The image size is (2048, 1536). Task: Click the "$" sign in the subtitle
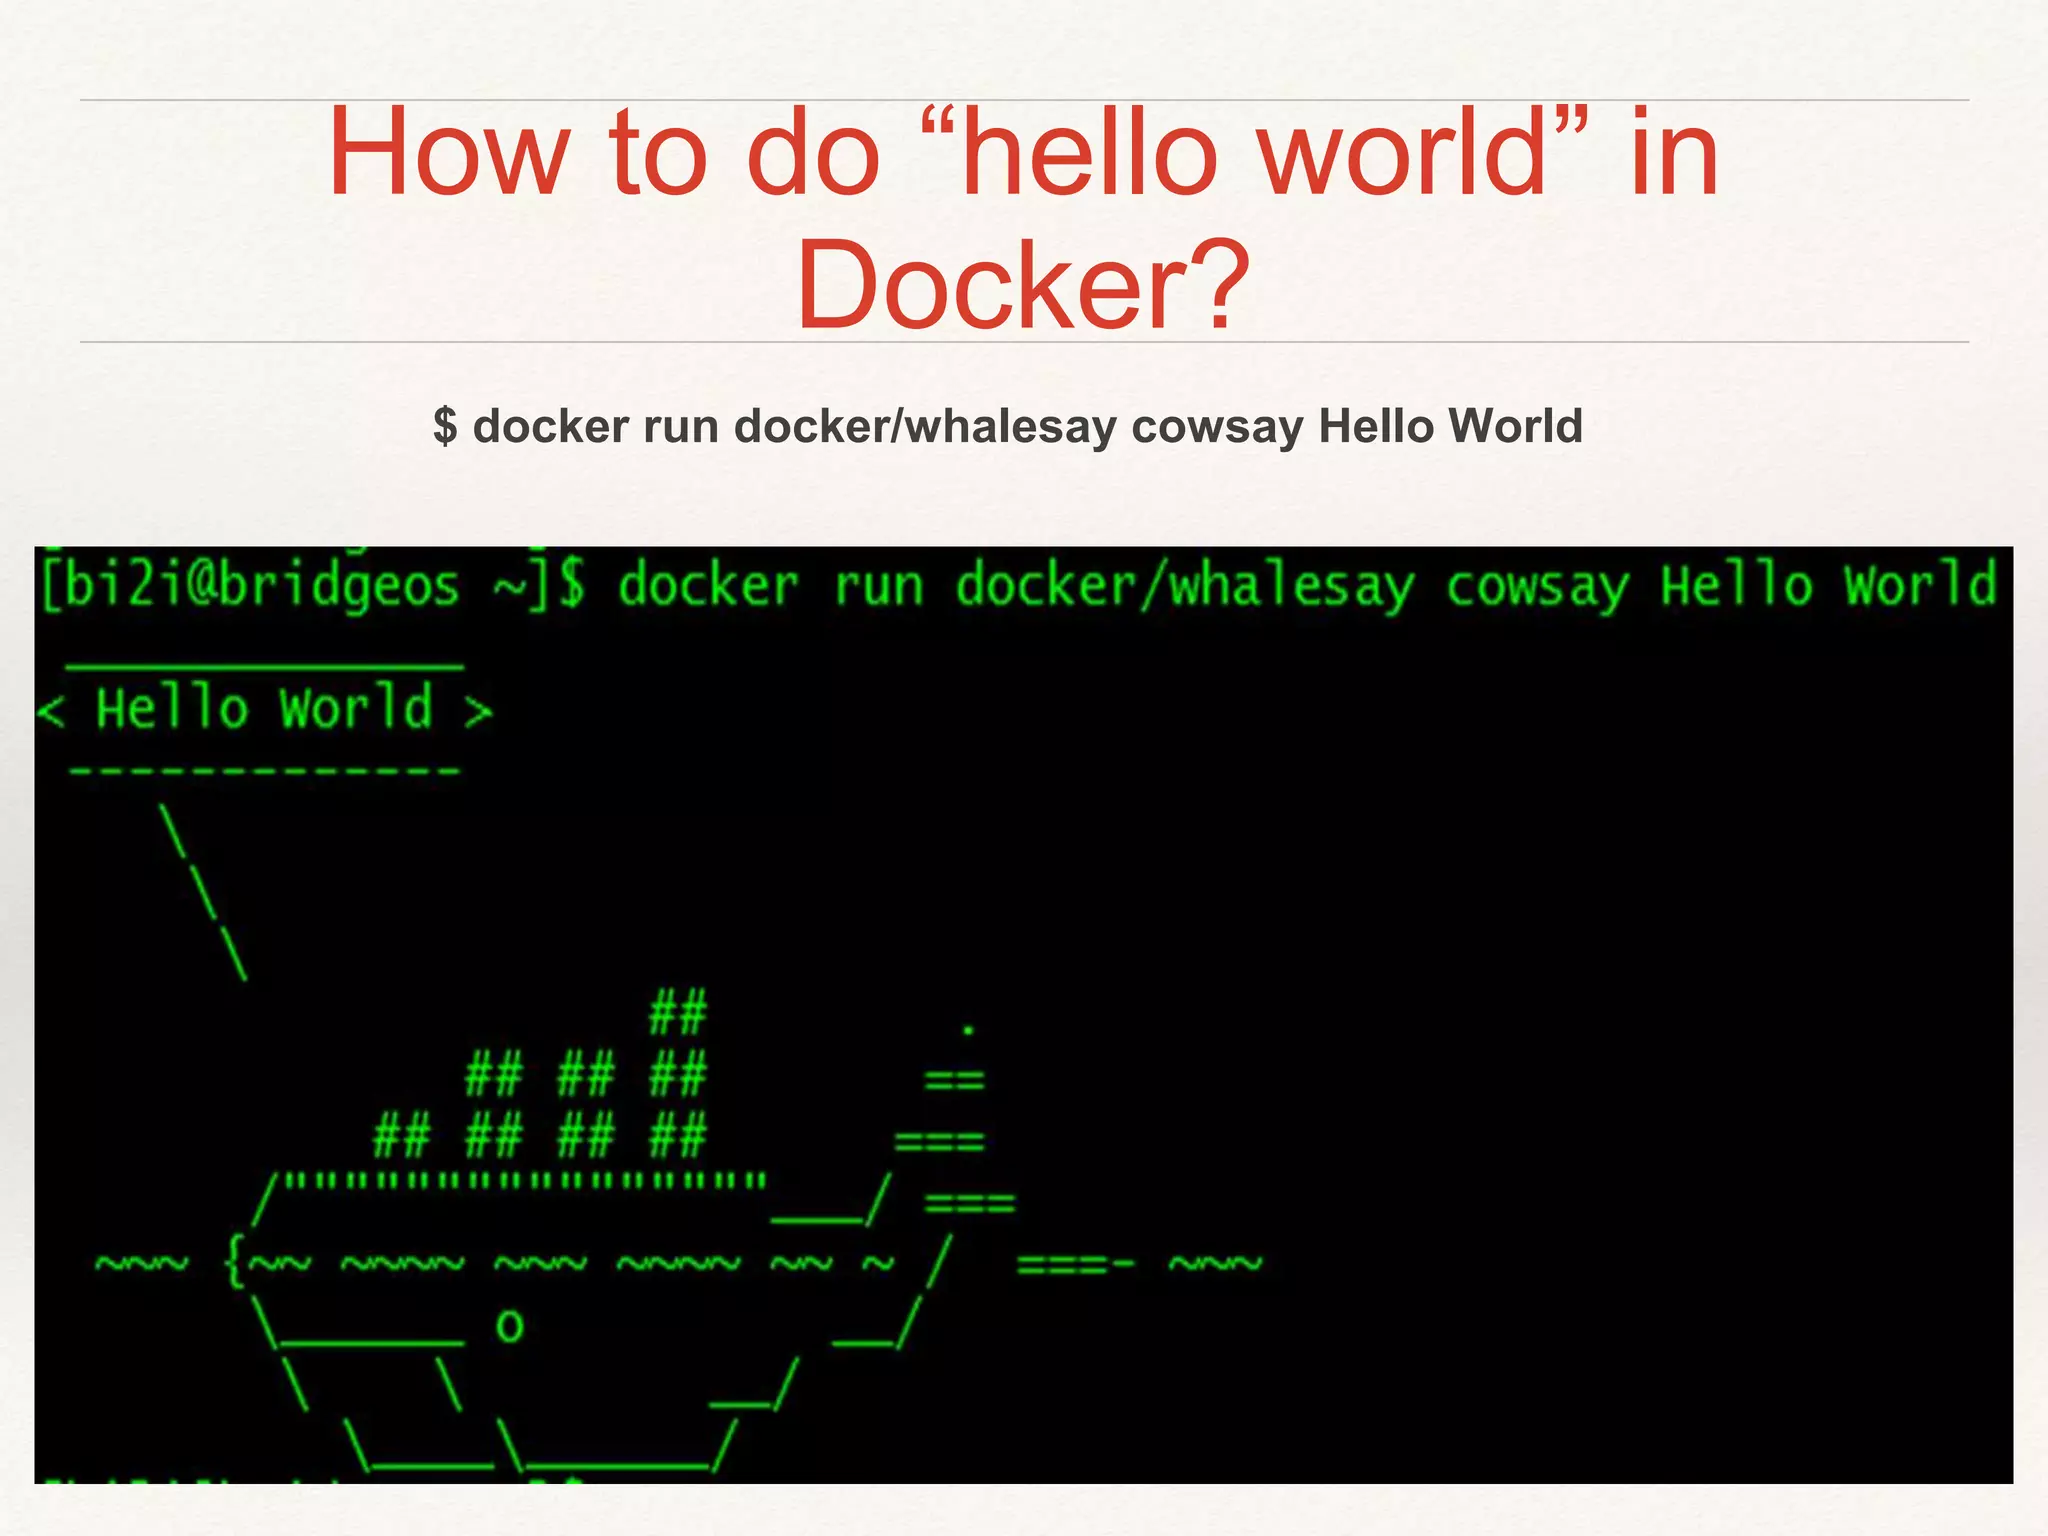445,427
